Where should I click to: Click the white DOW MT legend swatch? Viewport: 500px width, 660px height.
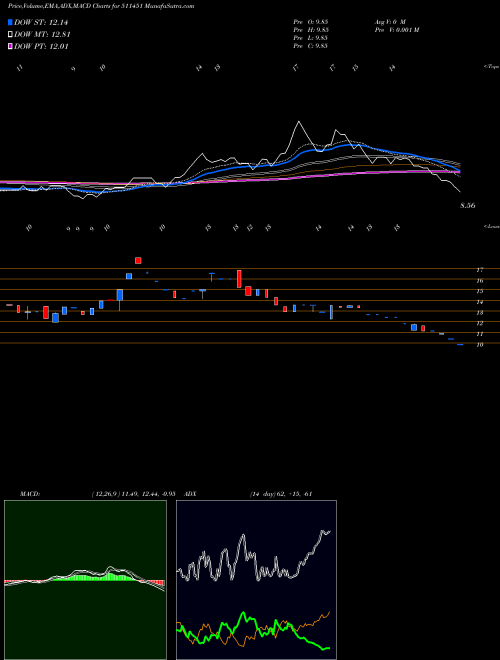[x=10, y=35]
